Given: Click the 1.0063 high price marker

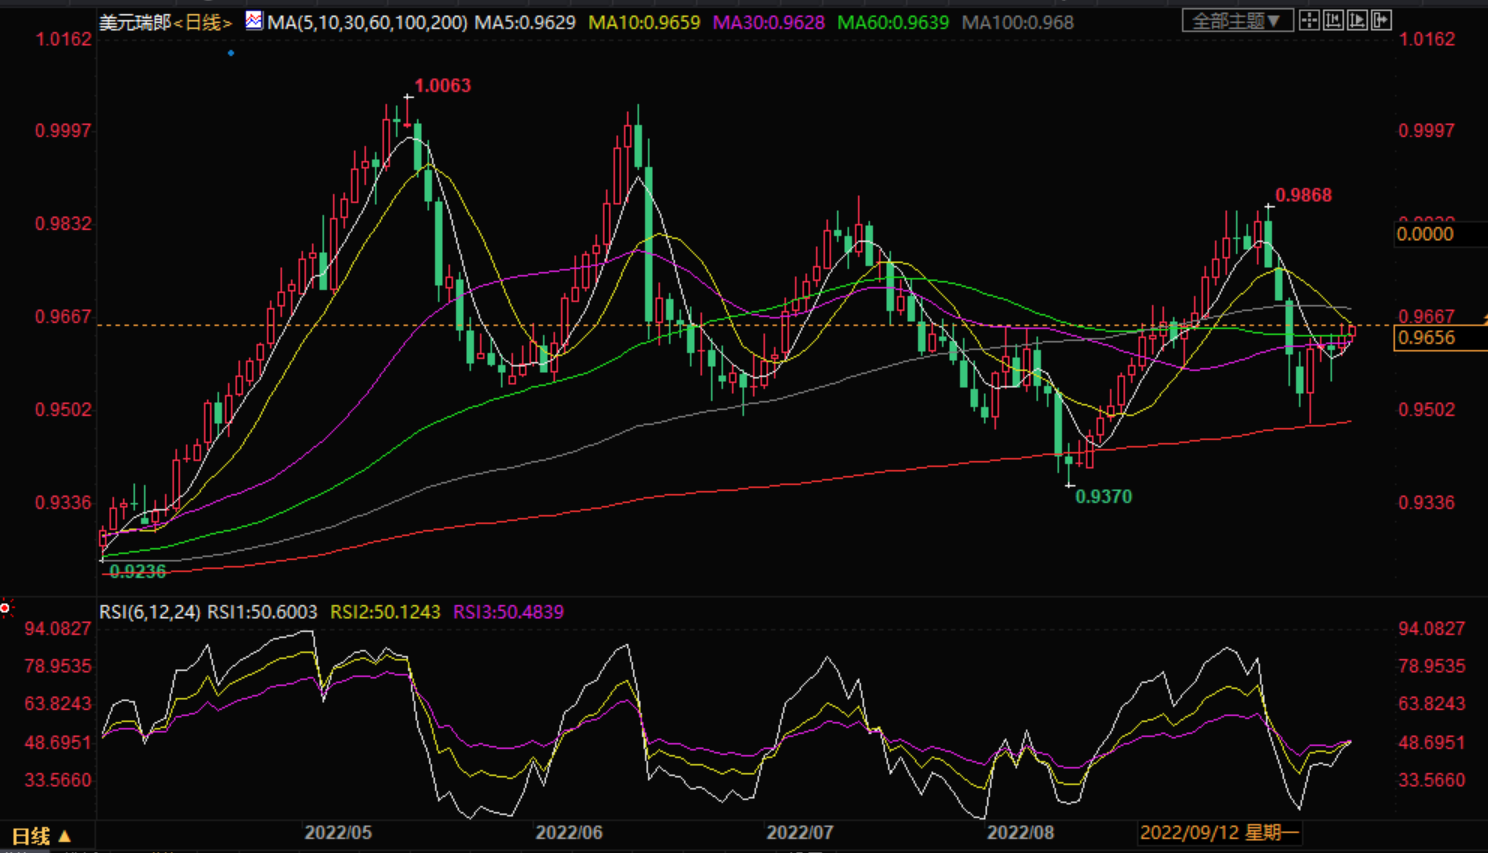Looking at the screenshot, I should (442, 86).
